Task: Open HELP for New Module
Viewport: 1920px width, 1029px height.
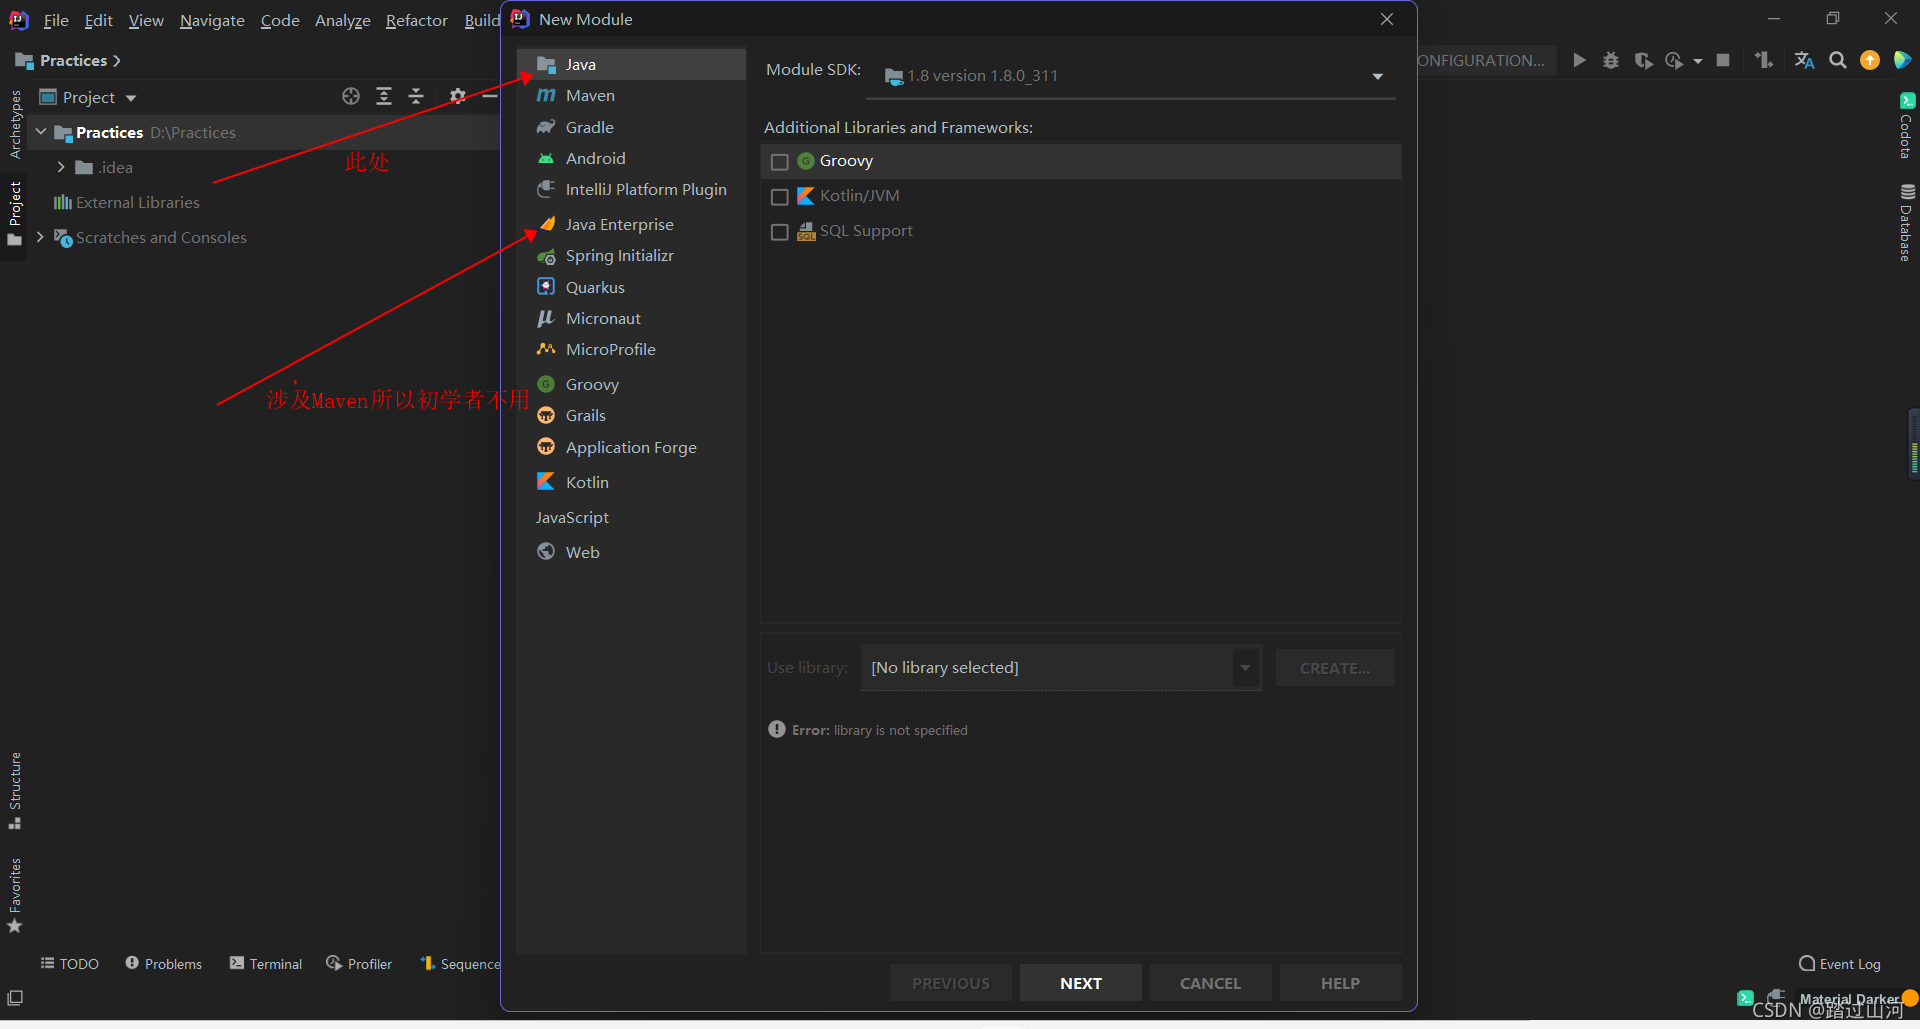Action: click(x=1340, y=983)
